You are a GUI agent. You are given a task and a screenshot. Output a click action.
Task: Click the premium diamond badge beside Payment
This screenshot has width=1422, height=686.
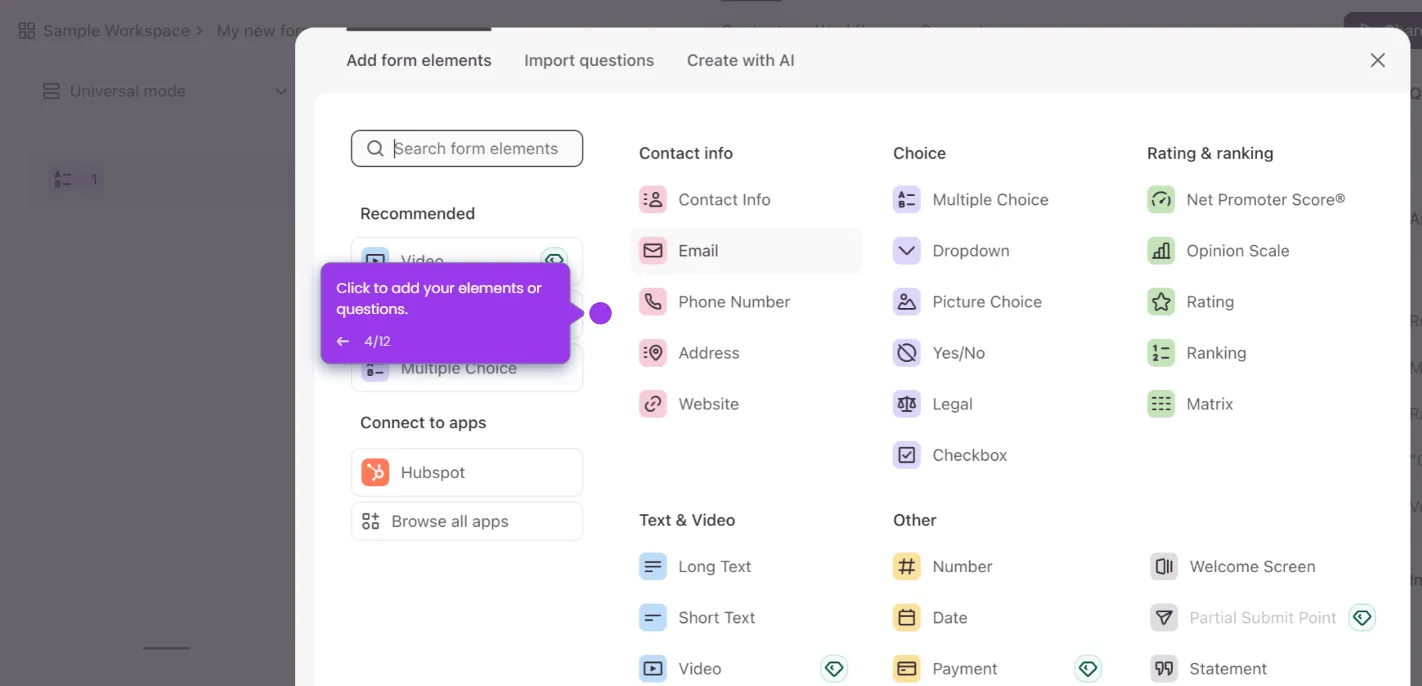pos(1088,668)
